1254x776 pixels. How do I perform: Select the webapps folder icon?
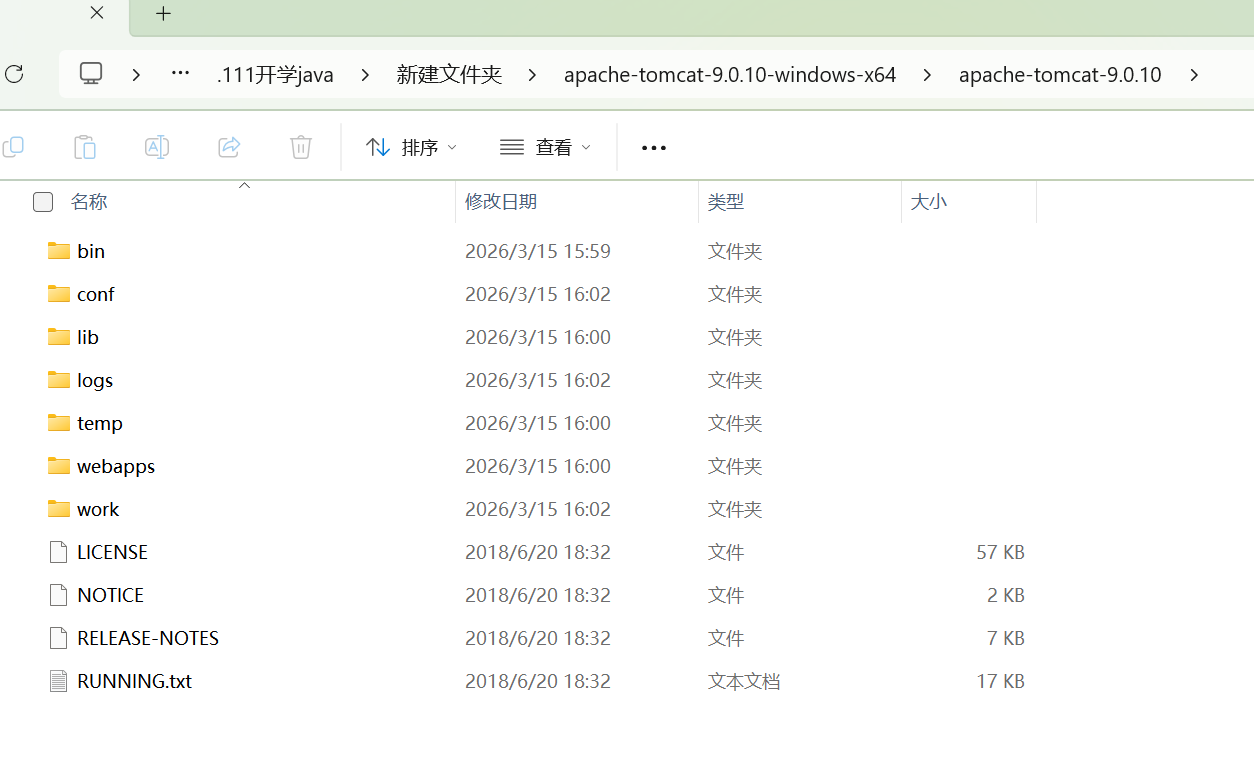pyautogui.click(x=59, y=466)
